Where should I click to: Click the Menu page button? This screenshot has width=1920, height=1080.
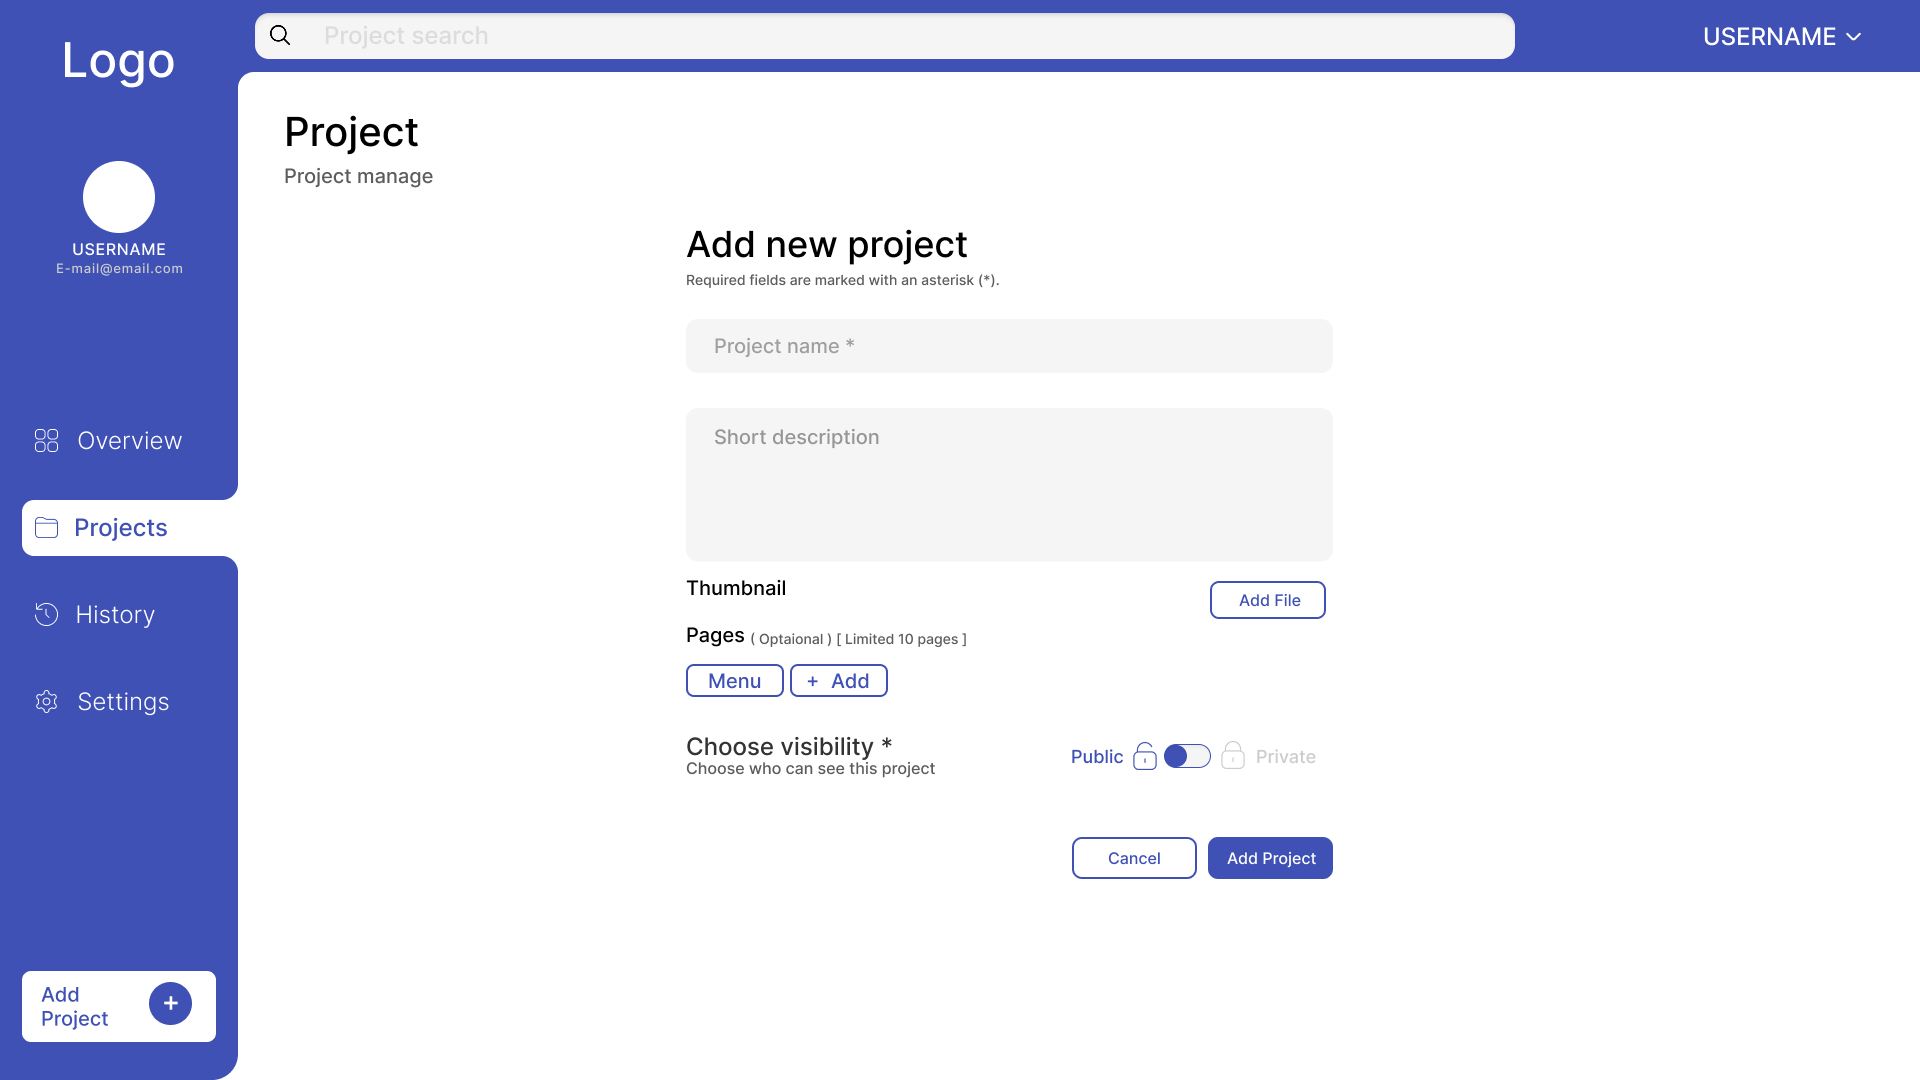click(x=734, y=680)
